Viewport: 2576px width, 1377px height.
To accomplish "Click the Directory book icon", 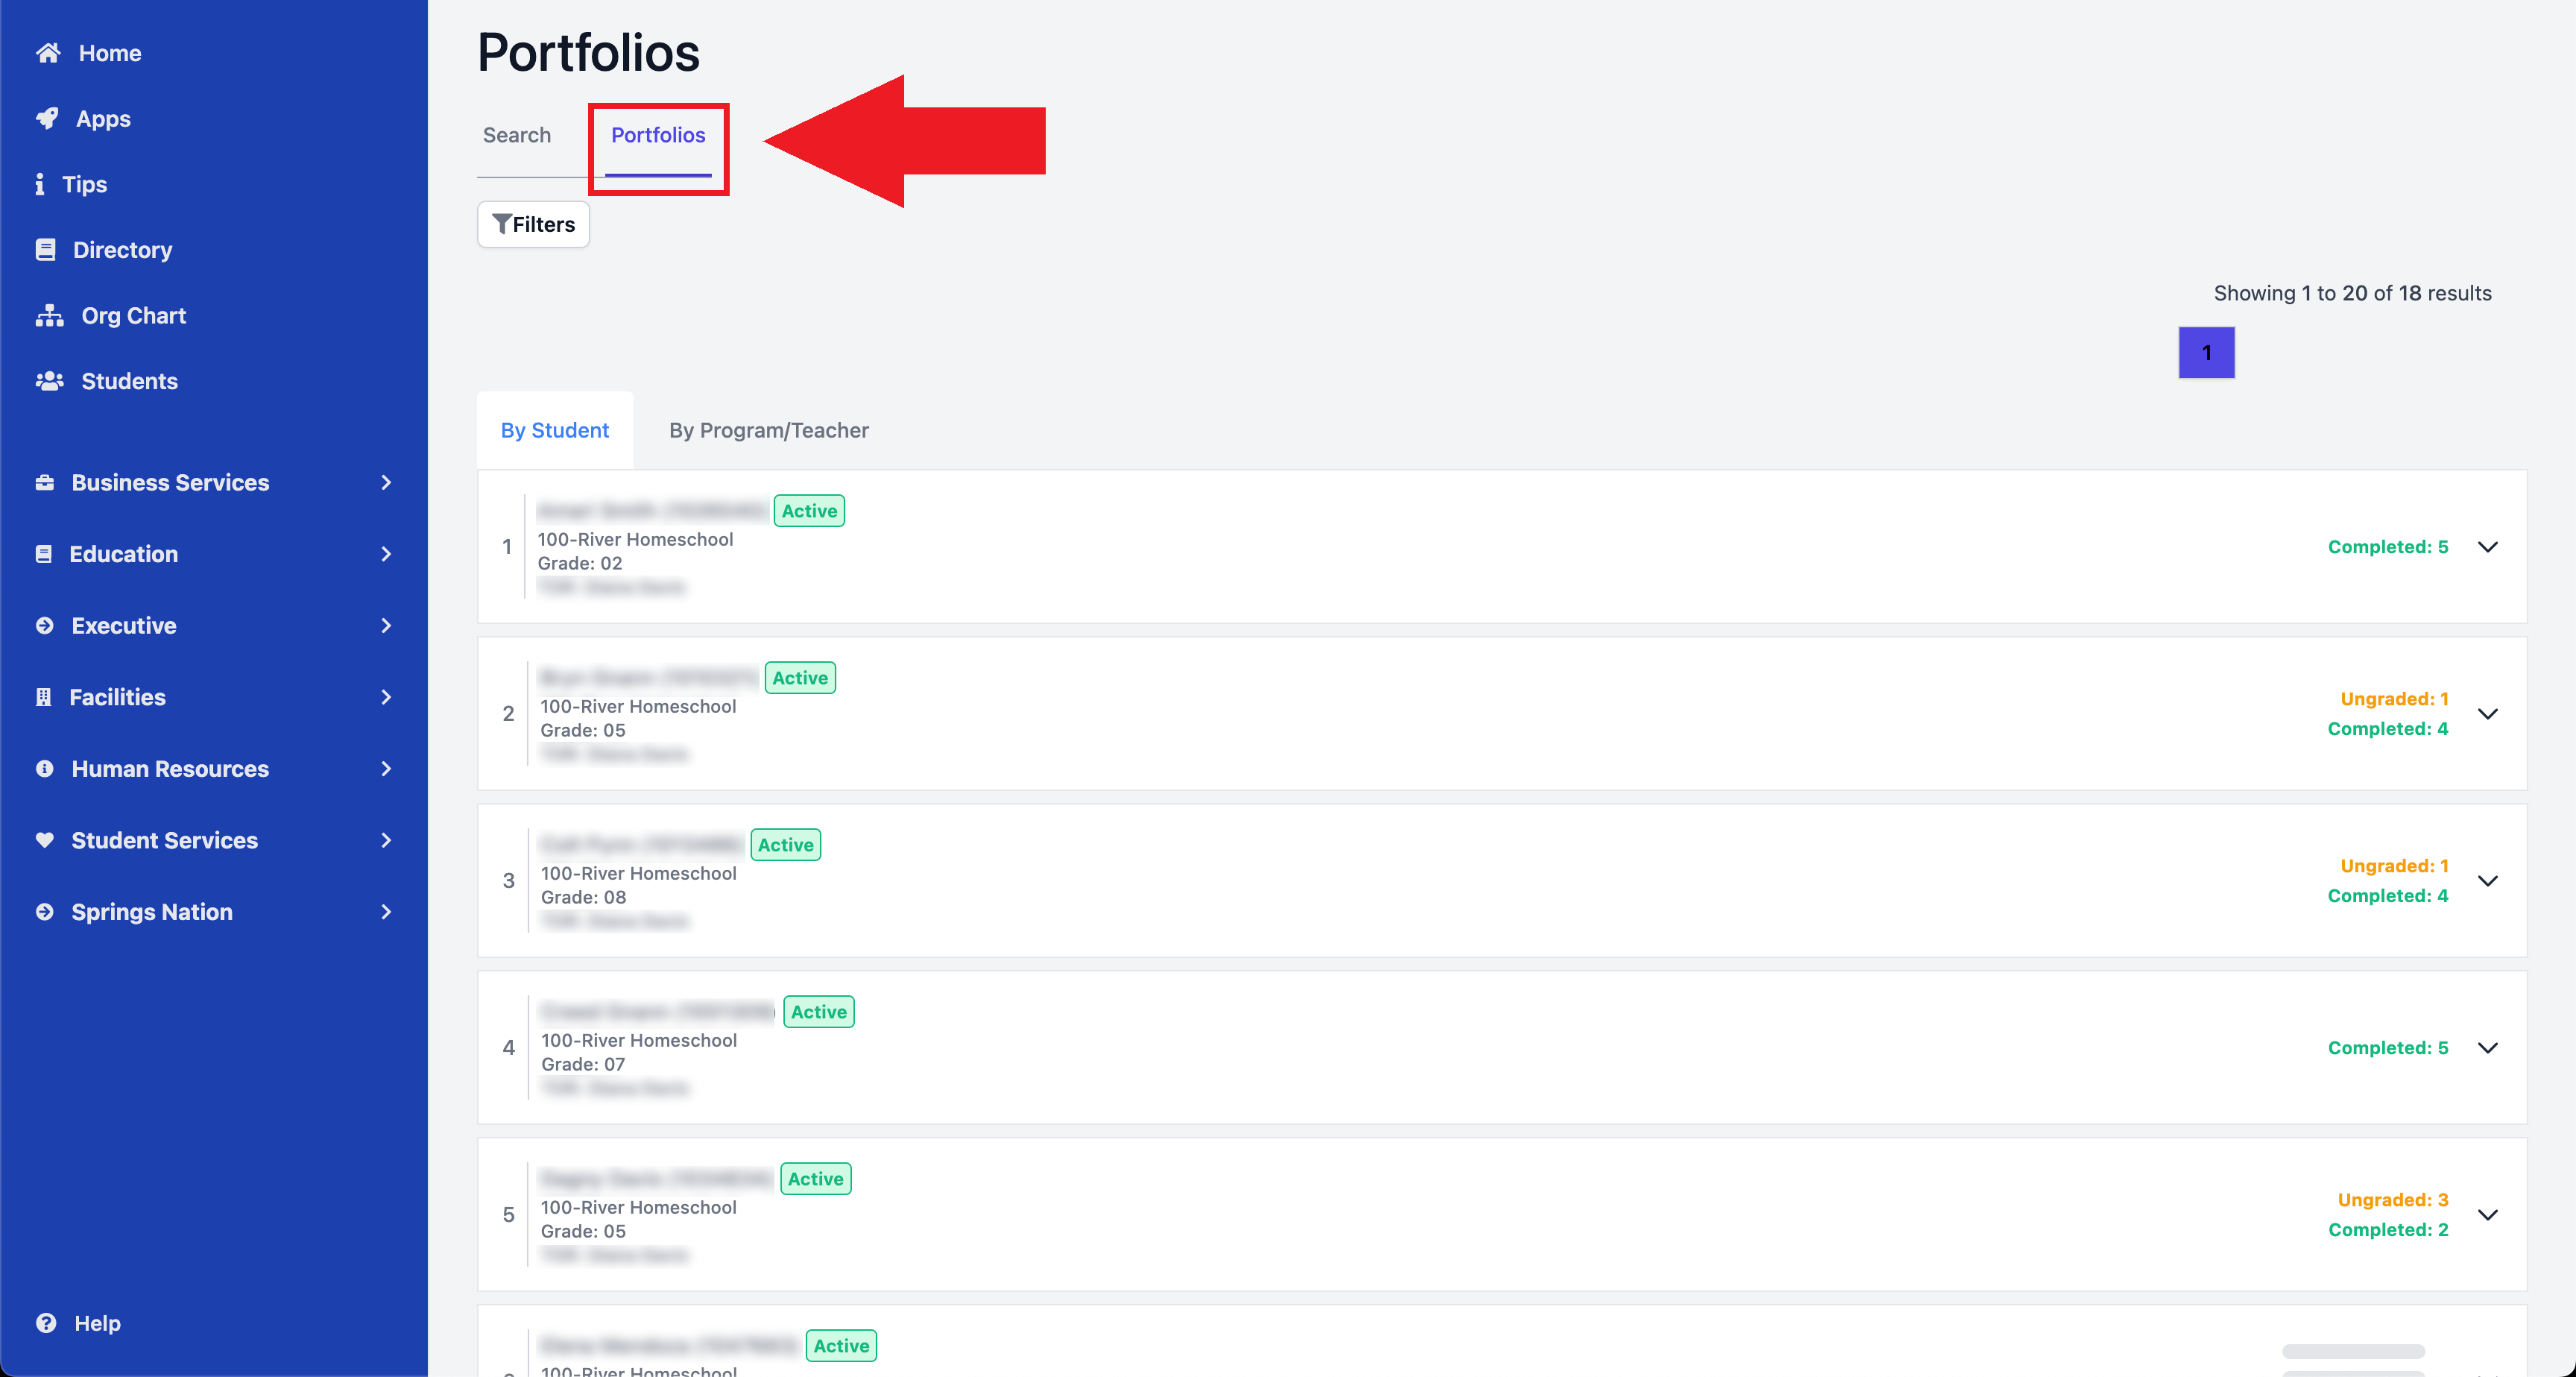I will click(46, 249).
